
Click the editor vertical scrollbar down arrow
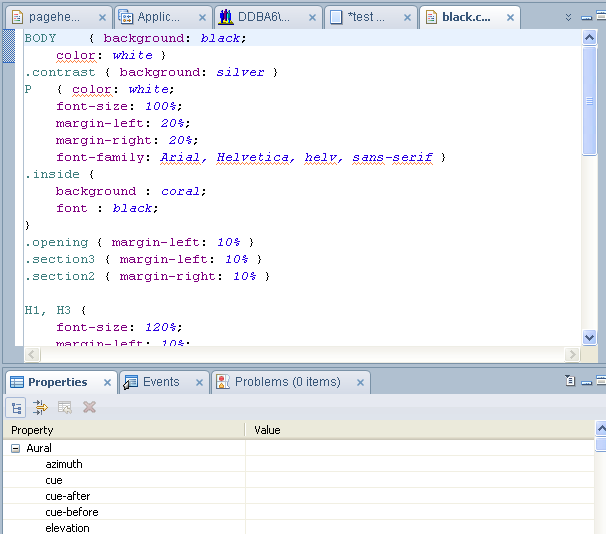coord(590,338)
